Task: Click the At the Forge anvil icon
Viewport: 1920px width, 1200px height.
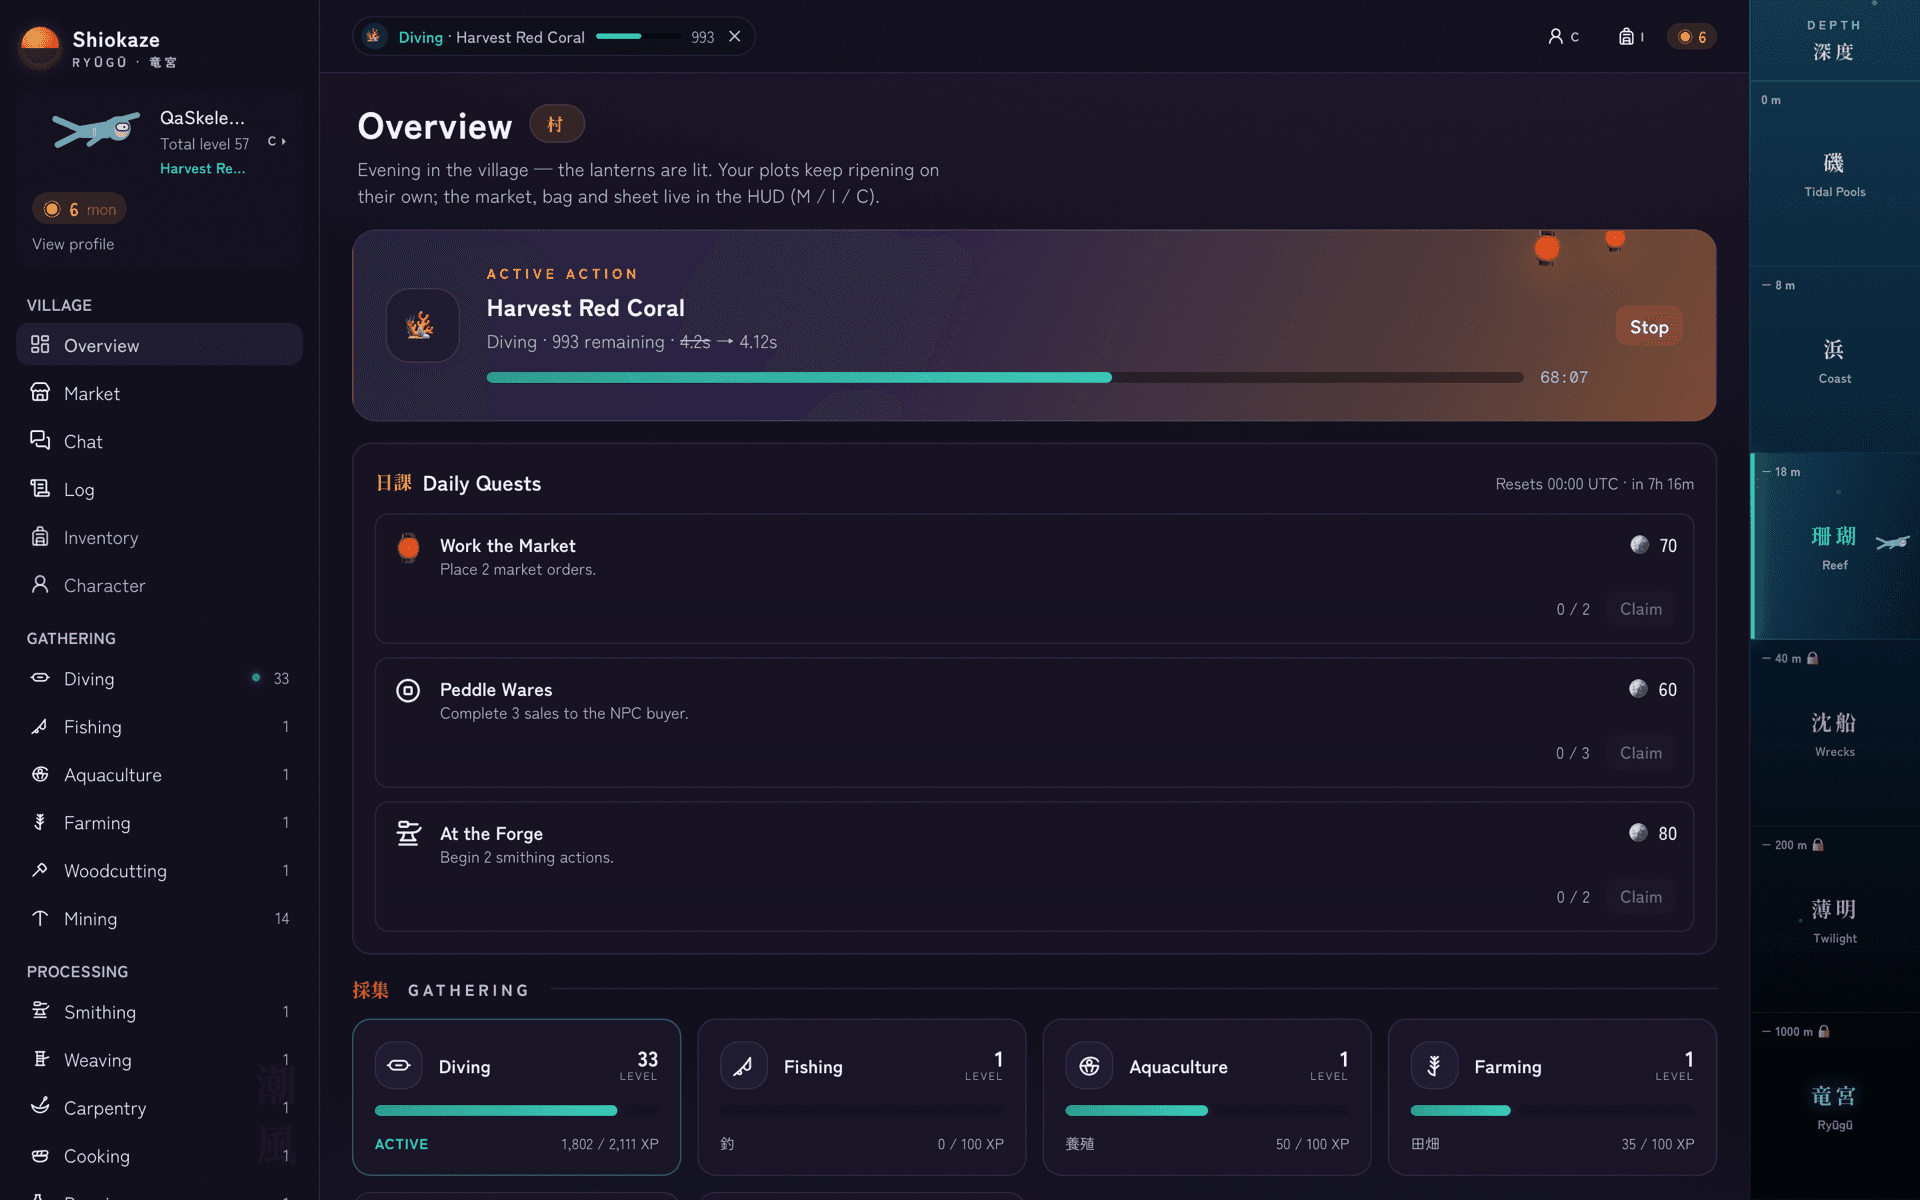Action: tap(408, 833)
